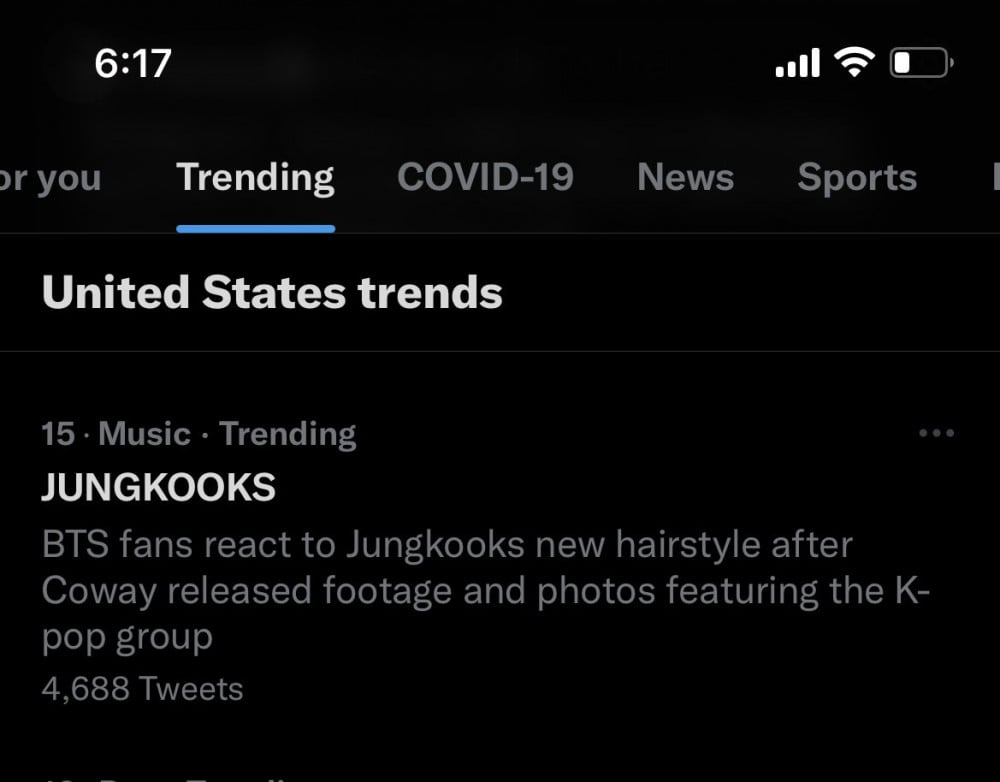Open more options for JUNGKOOKS trend

point(936,434)
